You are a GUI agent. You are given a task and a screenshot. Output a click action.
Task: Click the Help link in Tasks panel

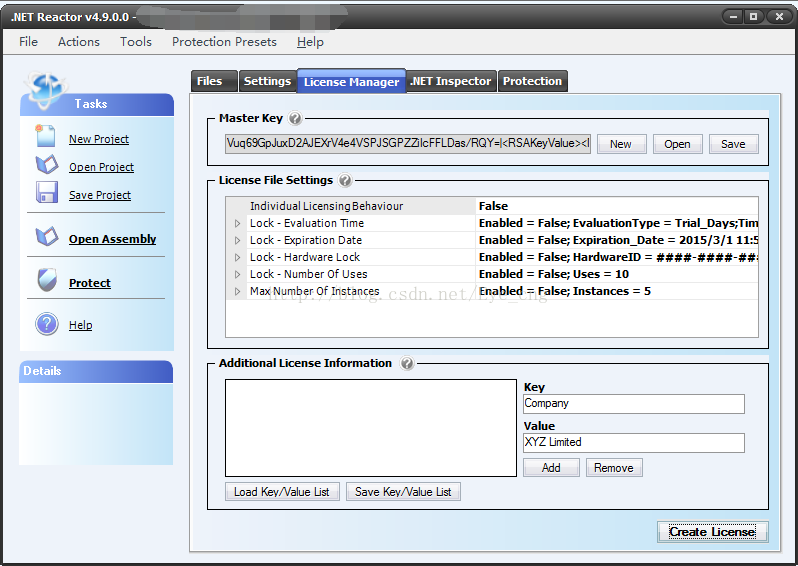[80, 325]
